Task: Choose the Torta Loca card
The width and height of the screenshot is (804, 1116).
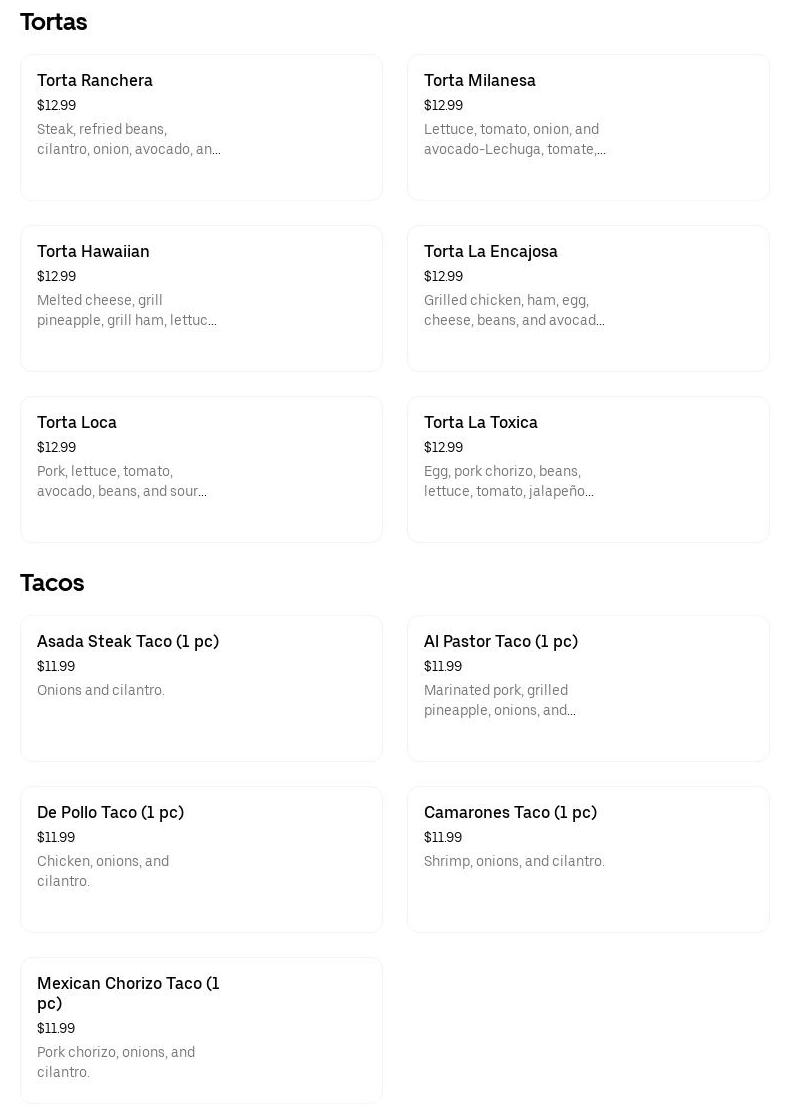Action: click(201, 469)
